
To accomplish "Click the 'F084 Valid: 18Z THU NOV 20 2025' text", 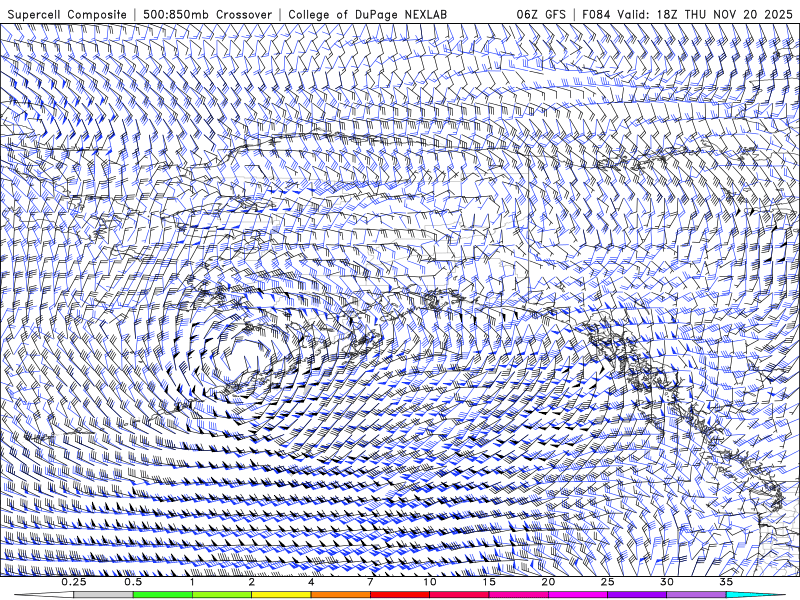I will [687, 14].
